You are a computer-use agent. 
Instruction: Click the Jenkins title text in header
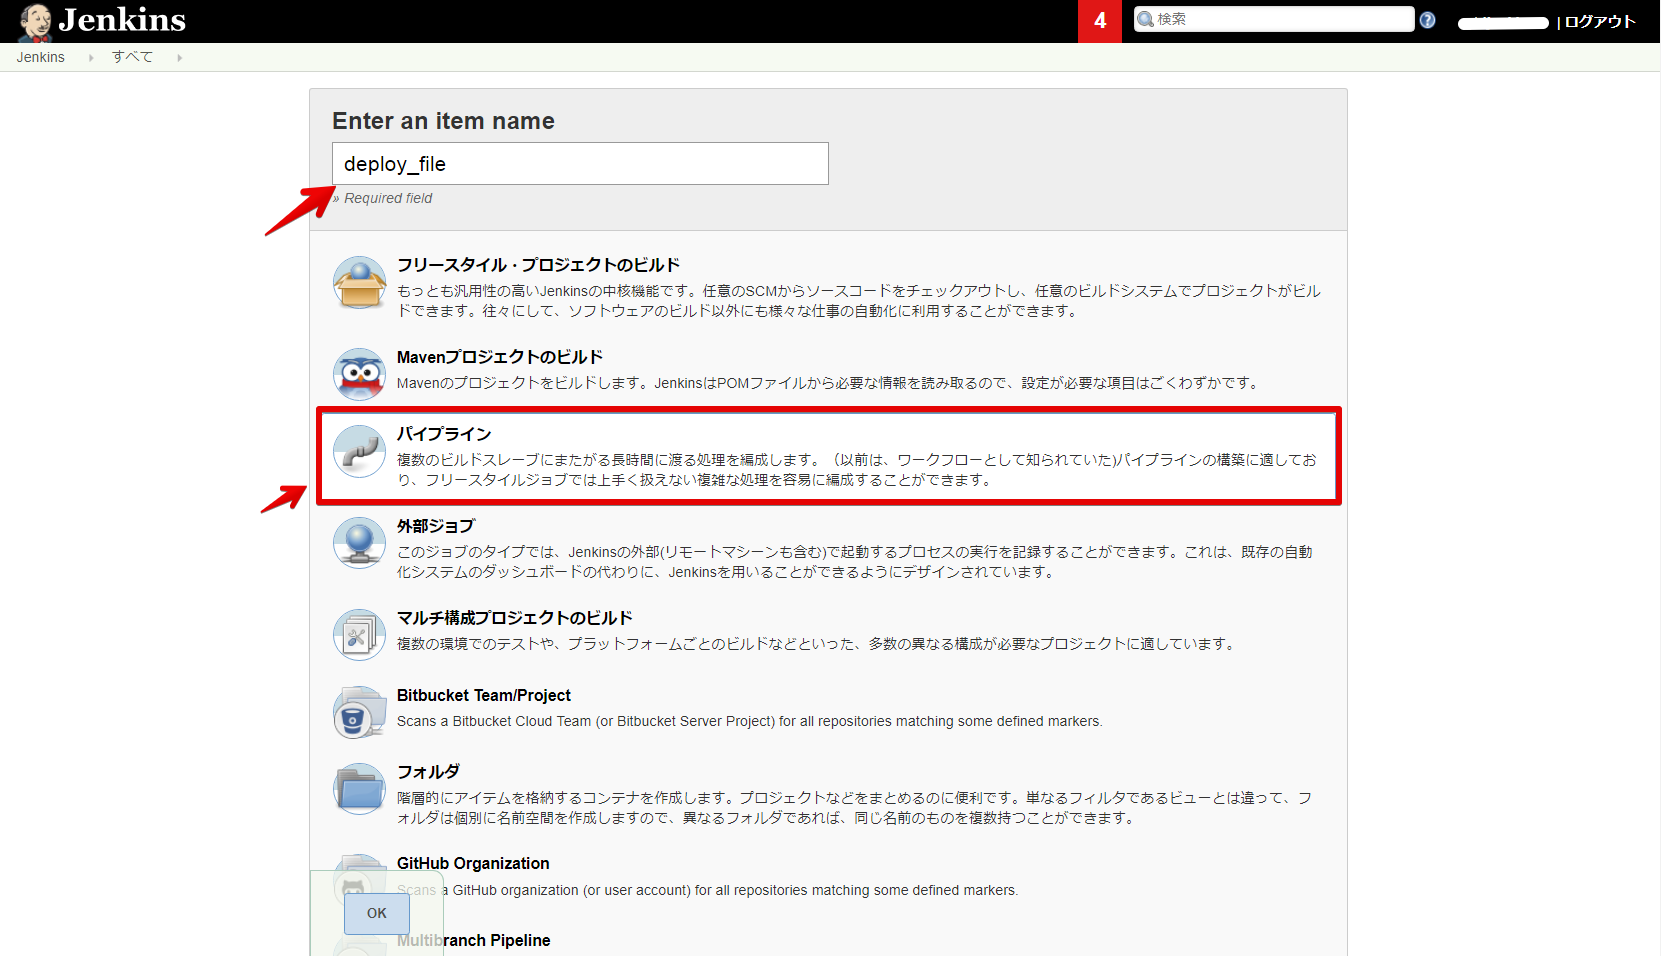click(123, 20)
